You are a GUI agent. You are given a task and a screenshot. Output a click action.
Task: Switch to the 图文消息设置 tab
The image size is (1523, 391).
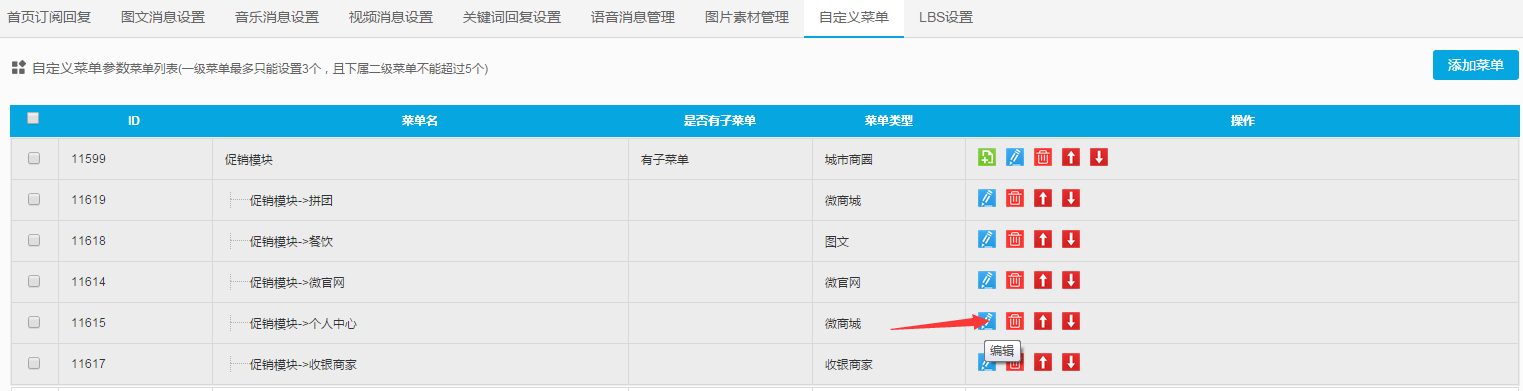click(162, 17)
